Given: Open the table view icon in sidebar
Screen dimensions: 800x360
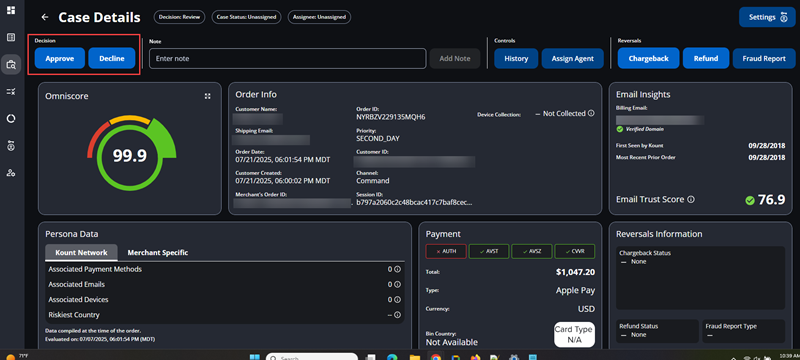Looking at the screenshot, I should click(x=11, y=37).
